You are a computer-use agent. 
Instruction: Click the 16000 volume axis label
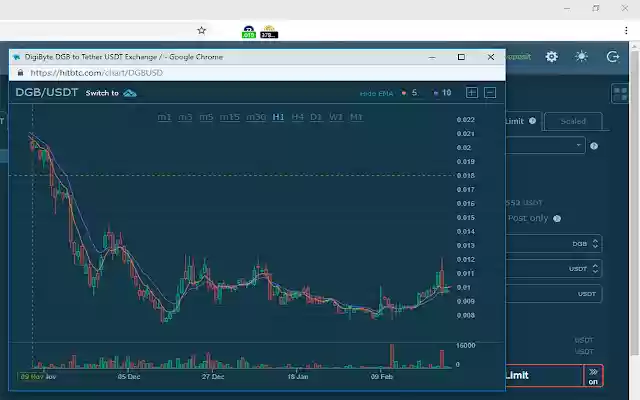click(465, 345)
